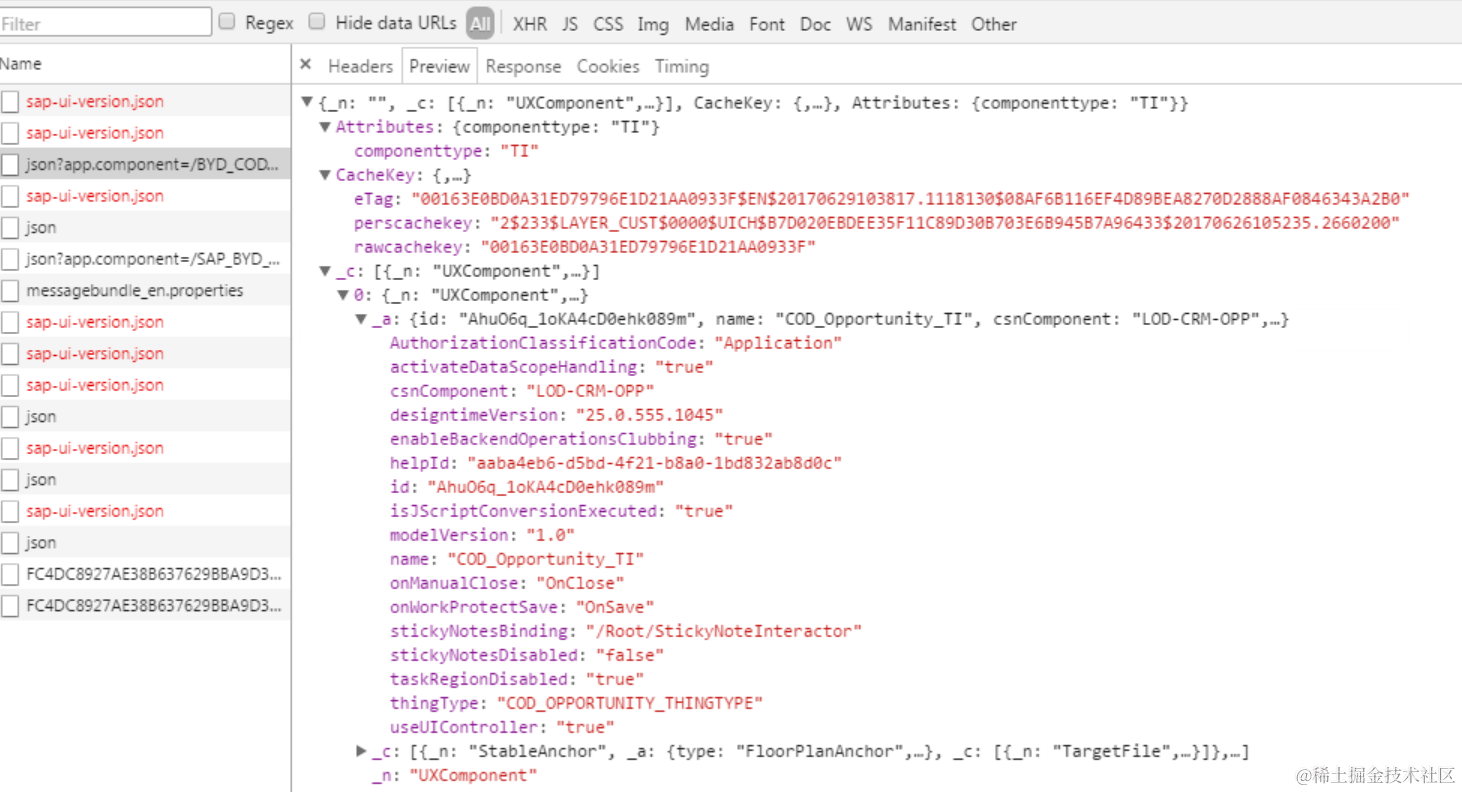1462x792 pixels.
Task: Click the activateDataScopeHandling property
Action: [x=552, y=366]
